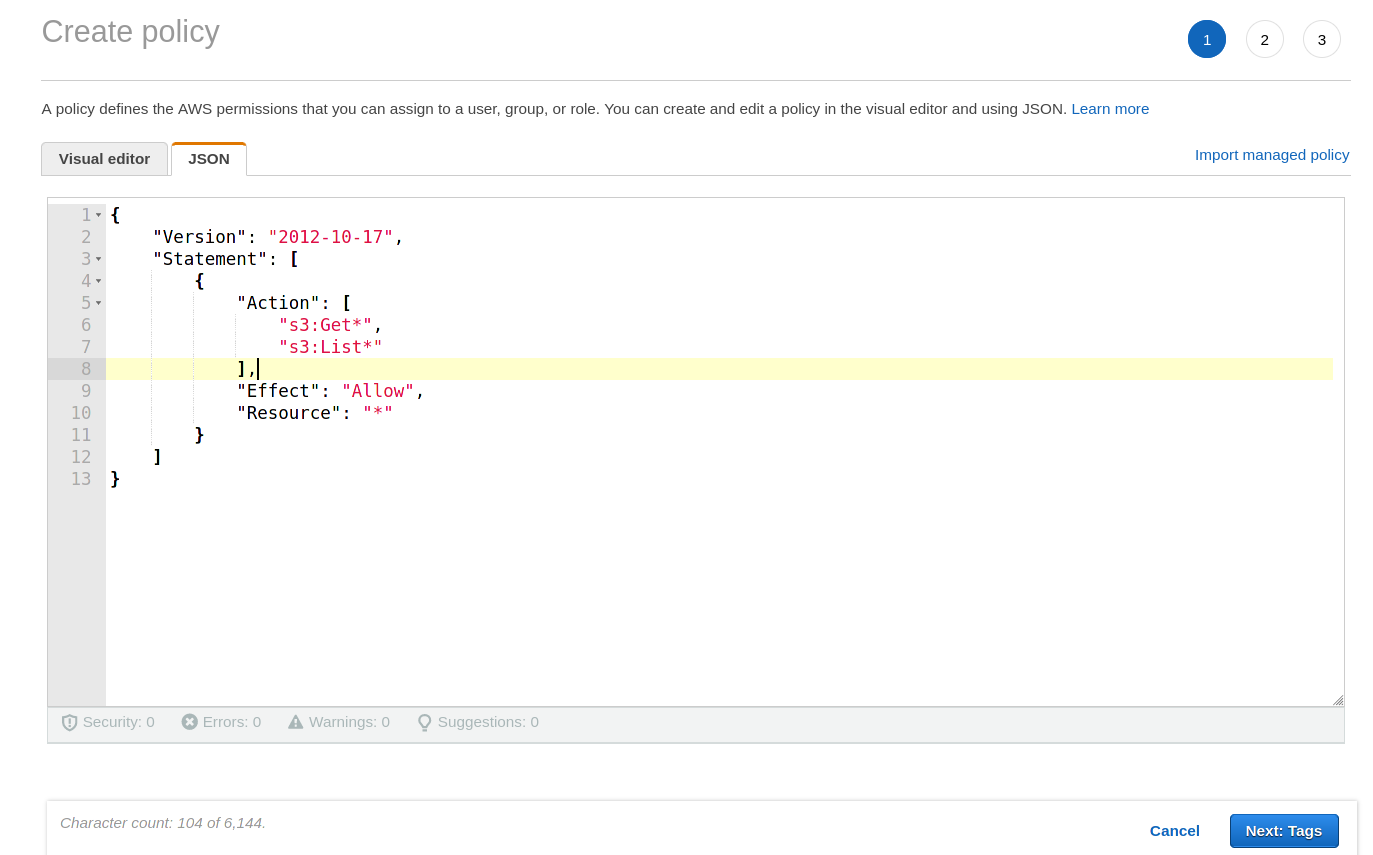Open step 3 of the policy wizard
This screenshot has height=855, width=1373.
[x=1321, y=38]
